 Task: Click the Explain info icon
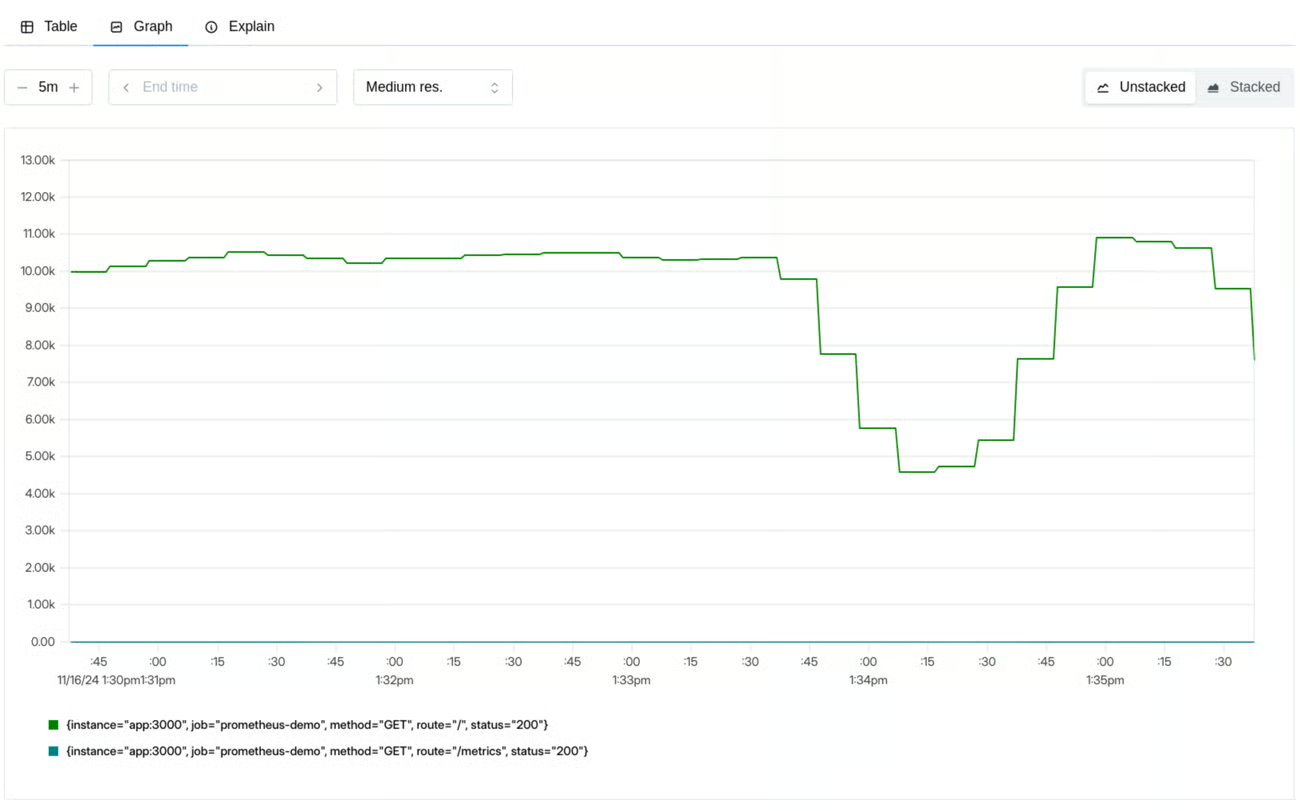coord(211,27)
